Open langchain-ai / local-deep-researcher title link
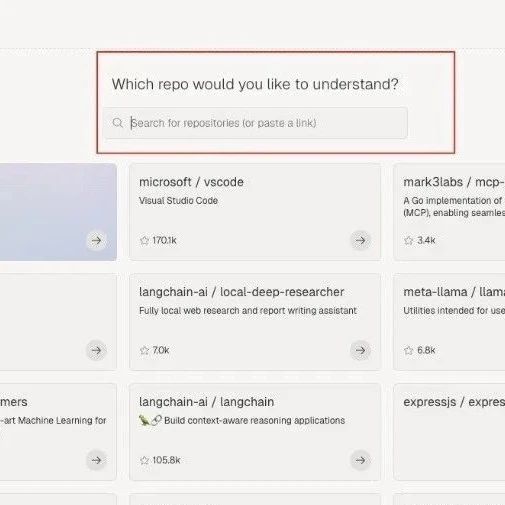Screen dimensions: 505x505 pos(242,292)
